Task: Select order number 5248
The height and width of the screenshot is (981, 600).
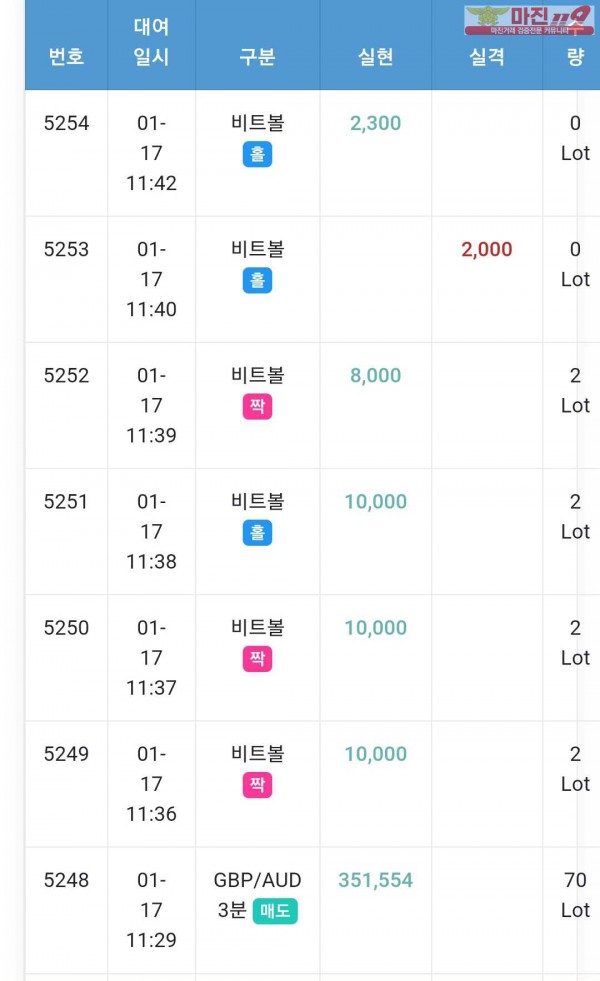Action: 66,880
